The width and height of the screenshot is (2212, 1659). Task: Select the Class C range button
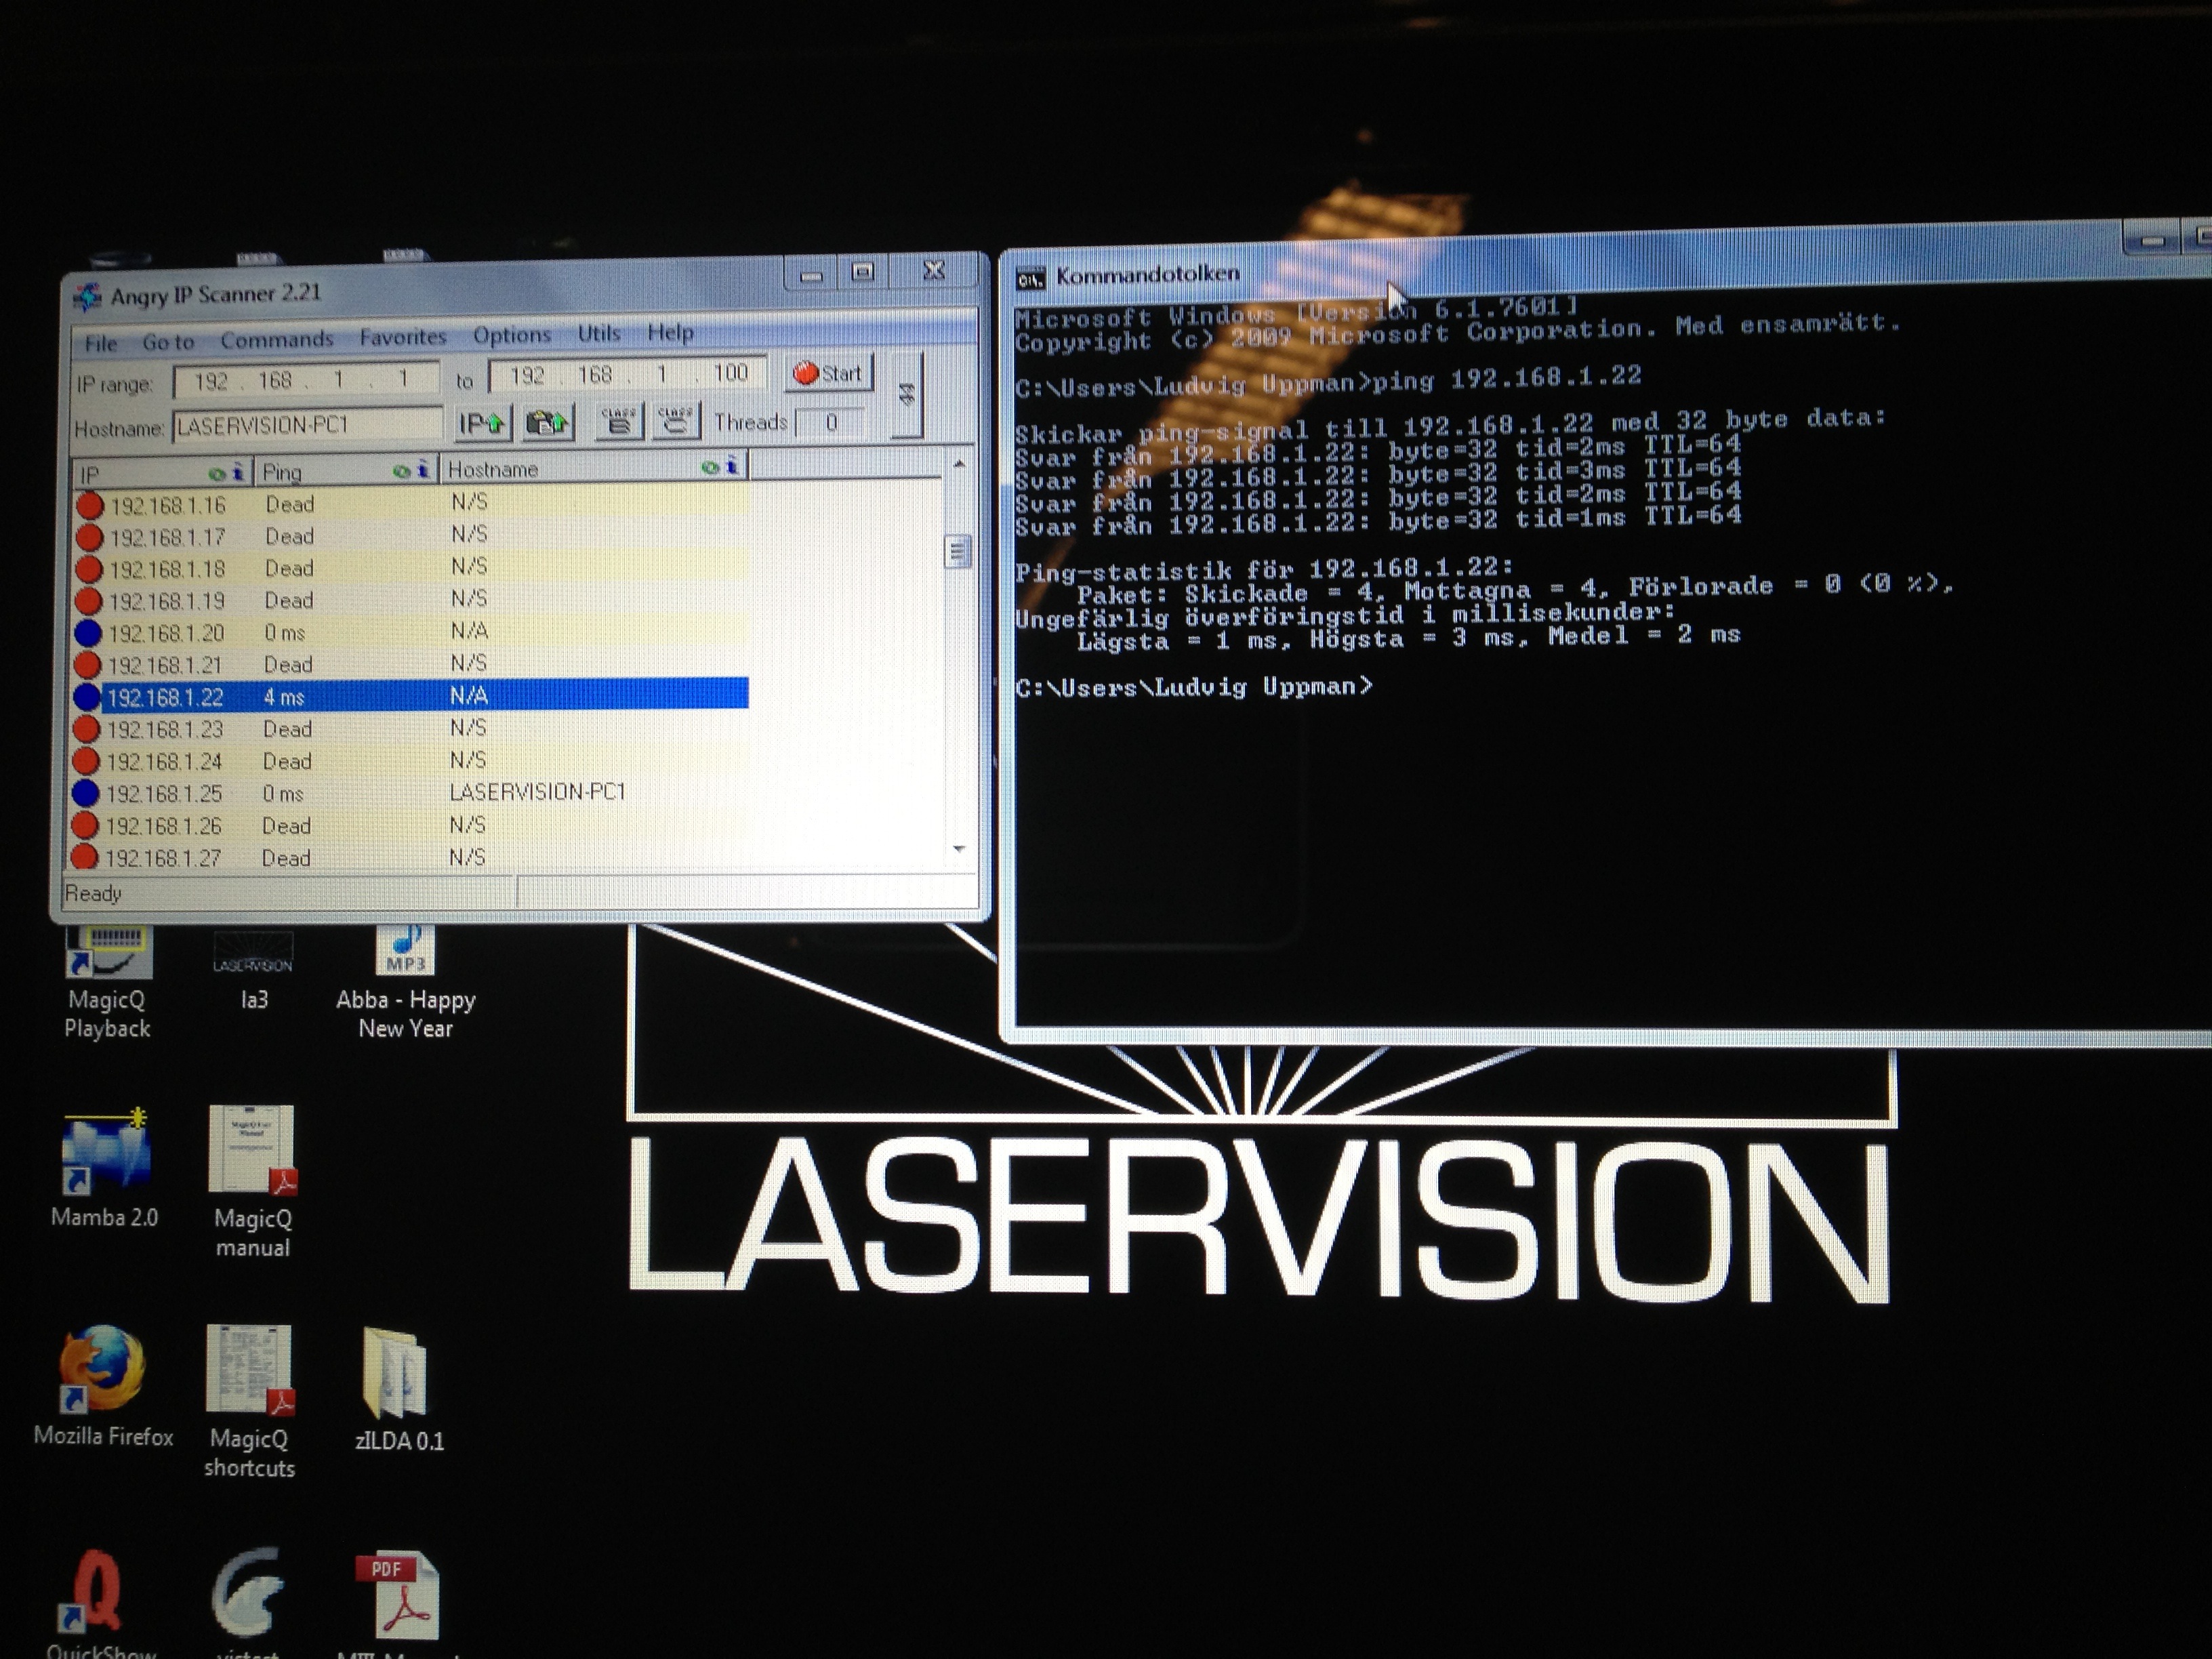click(x=675, y=421)
